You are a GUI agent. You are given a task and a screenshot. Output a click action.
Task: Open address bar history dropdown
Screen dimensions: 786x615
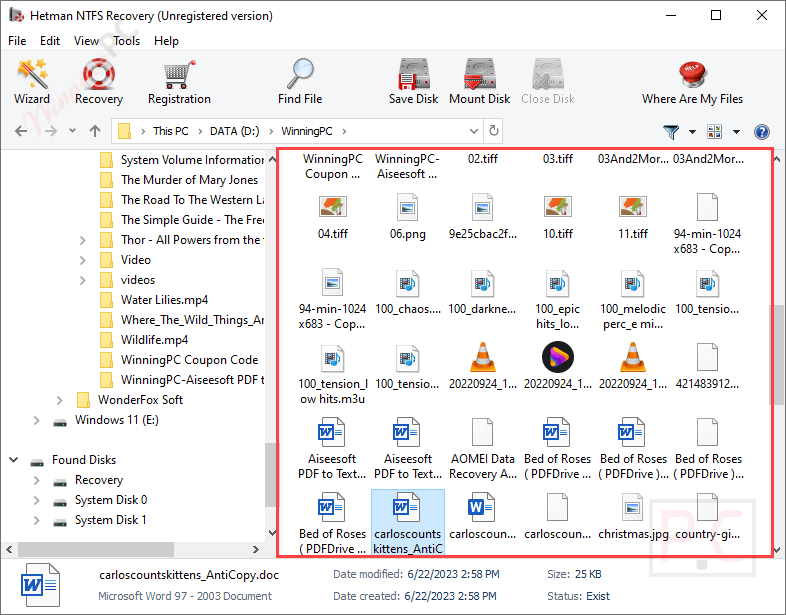tap(474, 131)
